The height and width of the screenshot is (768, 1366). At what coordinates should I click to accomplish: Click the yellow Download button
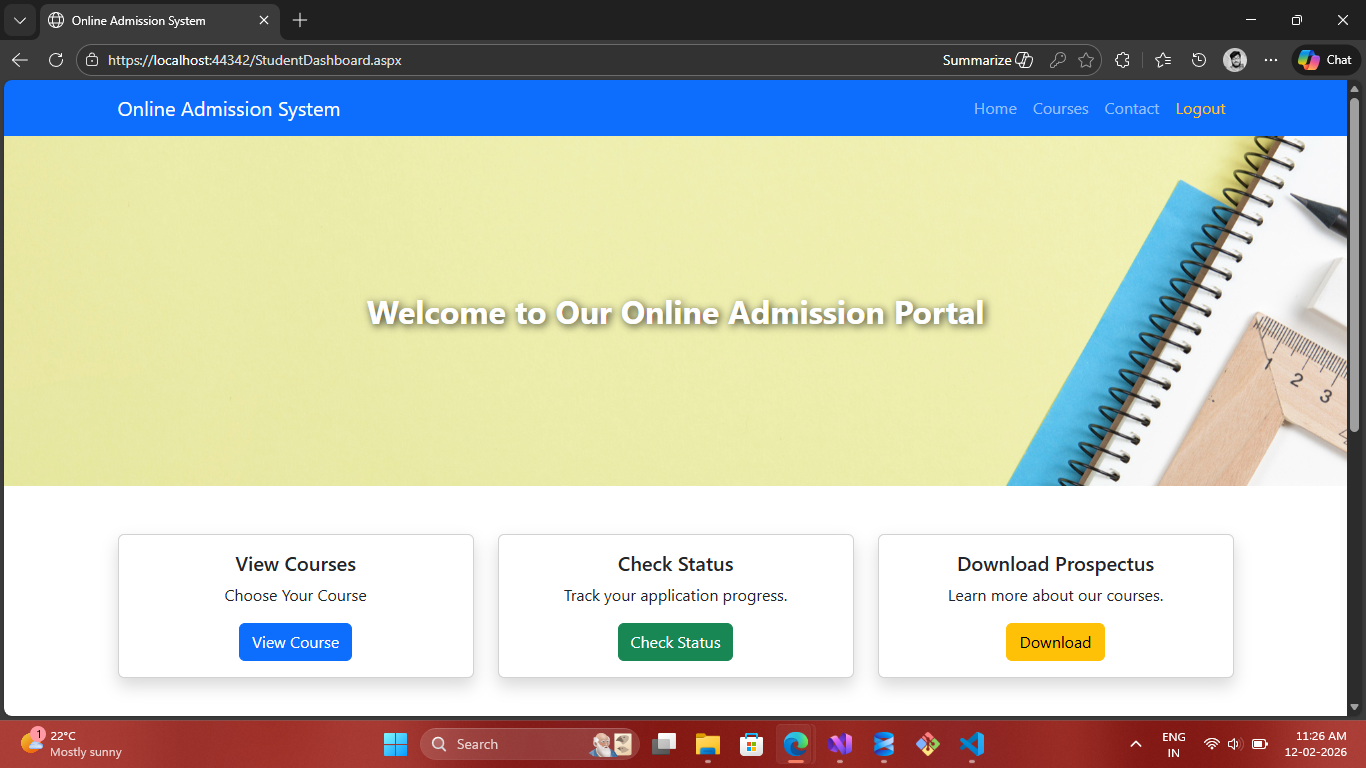(x=1055, y=642)
